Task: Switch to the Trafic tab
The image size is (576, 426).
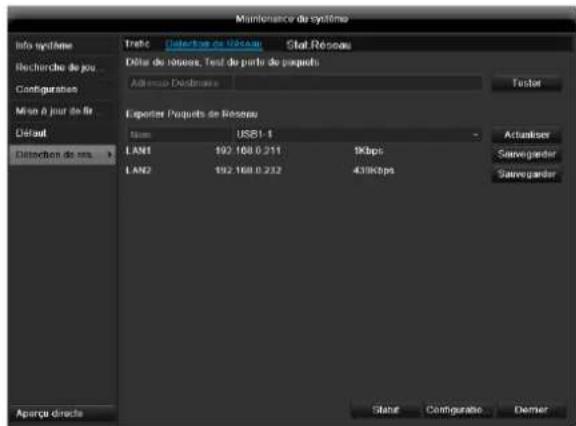Action: 137,44
